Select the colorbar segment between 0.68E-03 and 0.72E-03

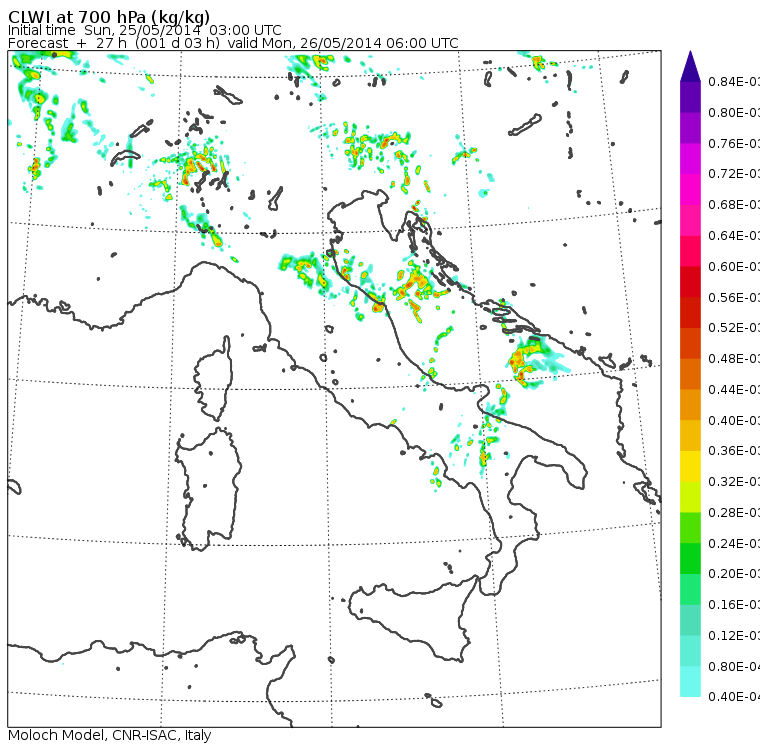tap(690, 190)
